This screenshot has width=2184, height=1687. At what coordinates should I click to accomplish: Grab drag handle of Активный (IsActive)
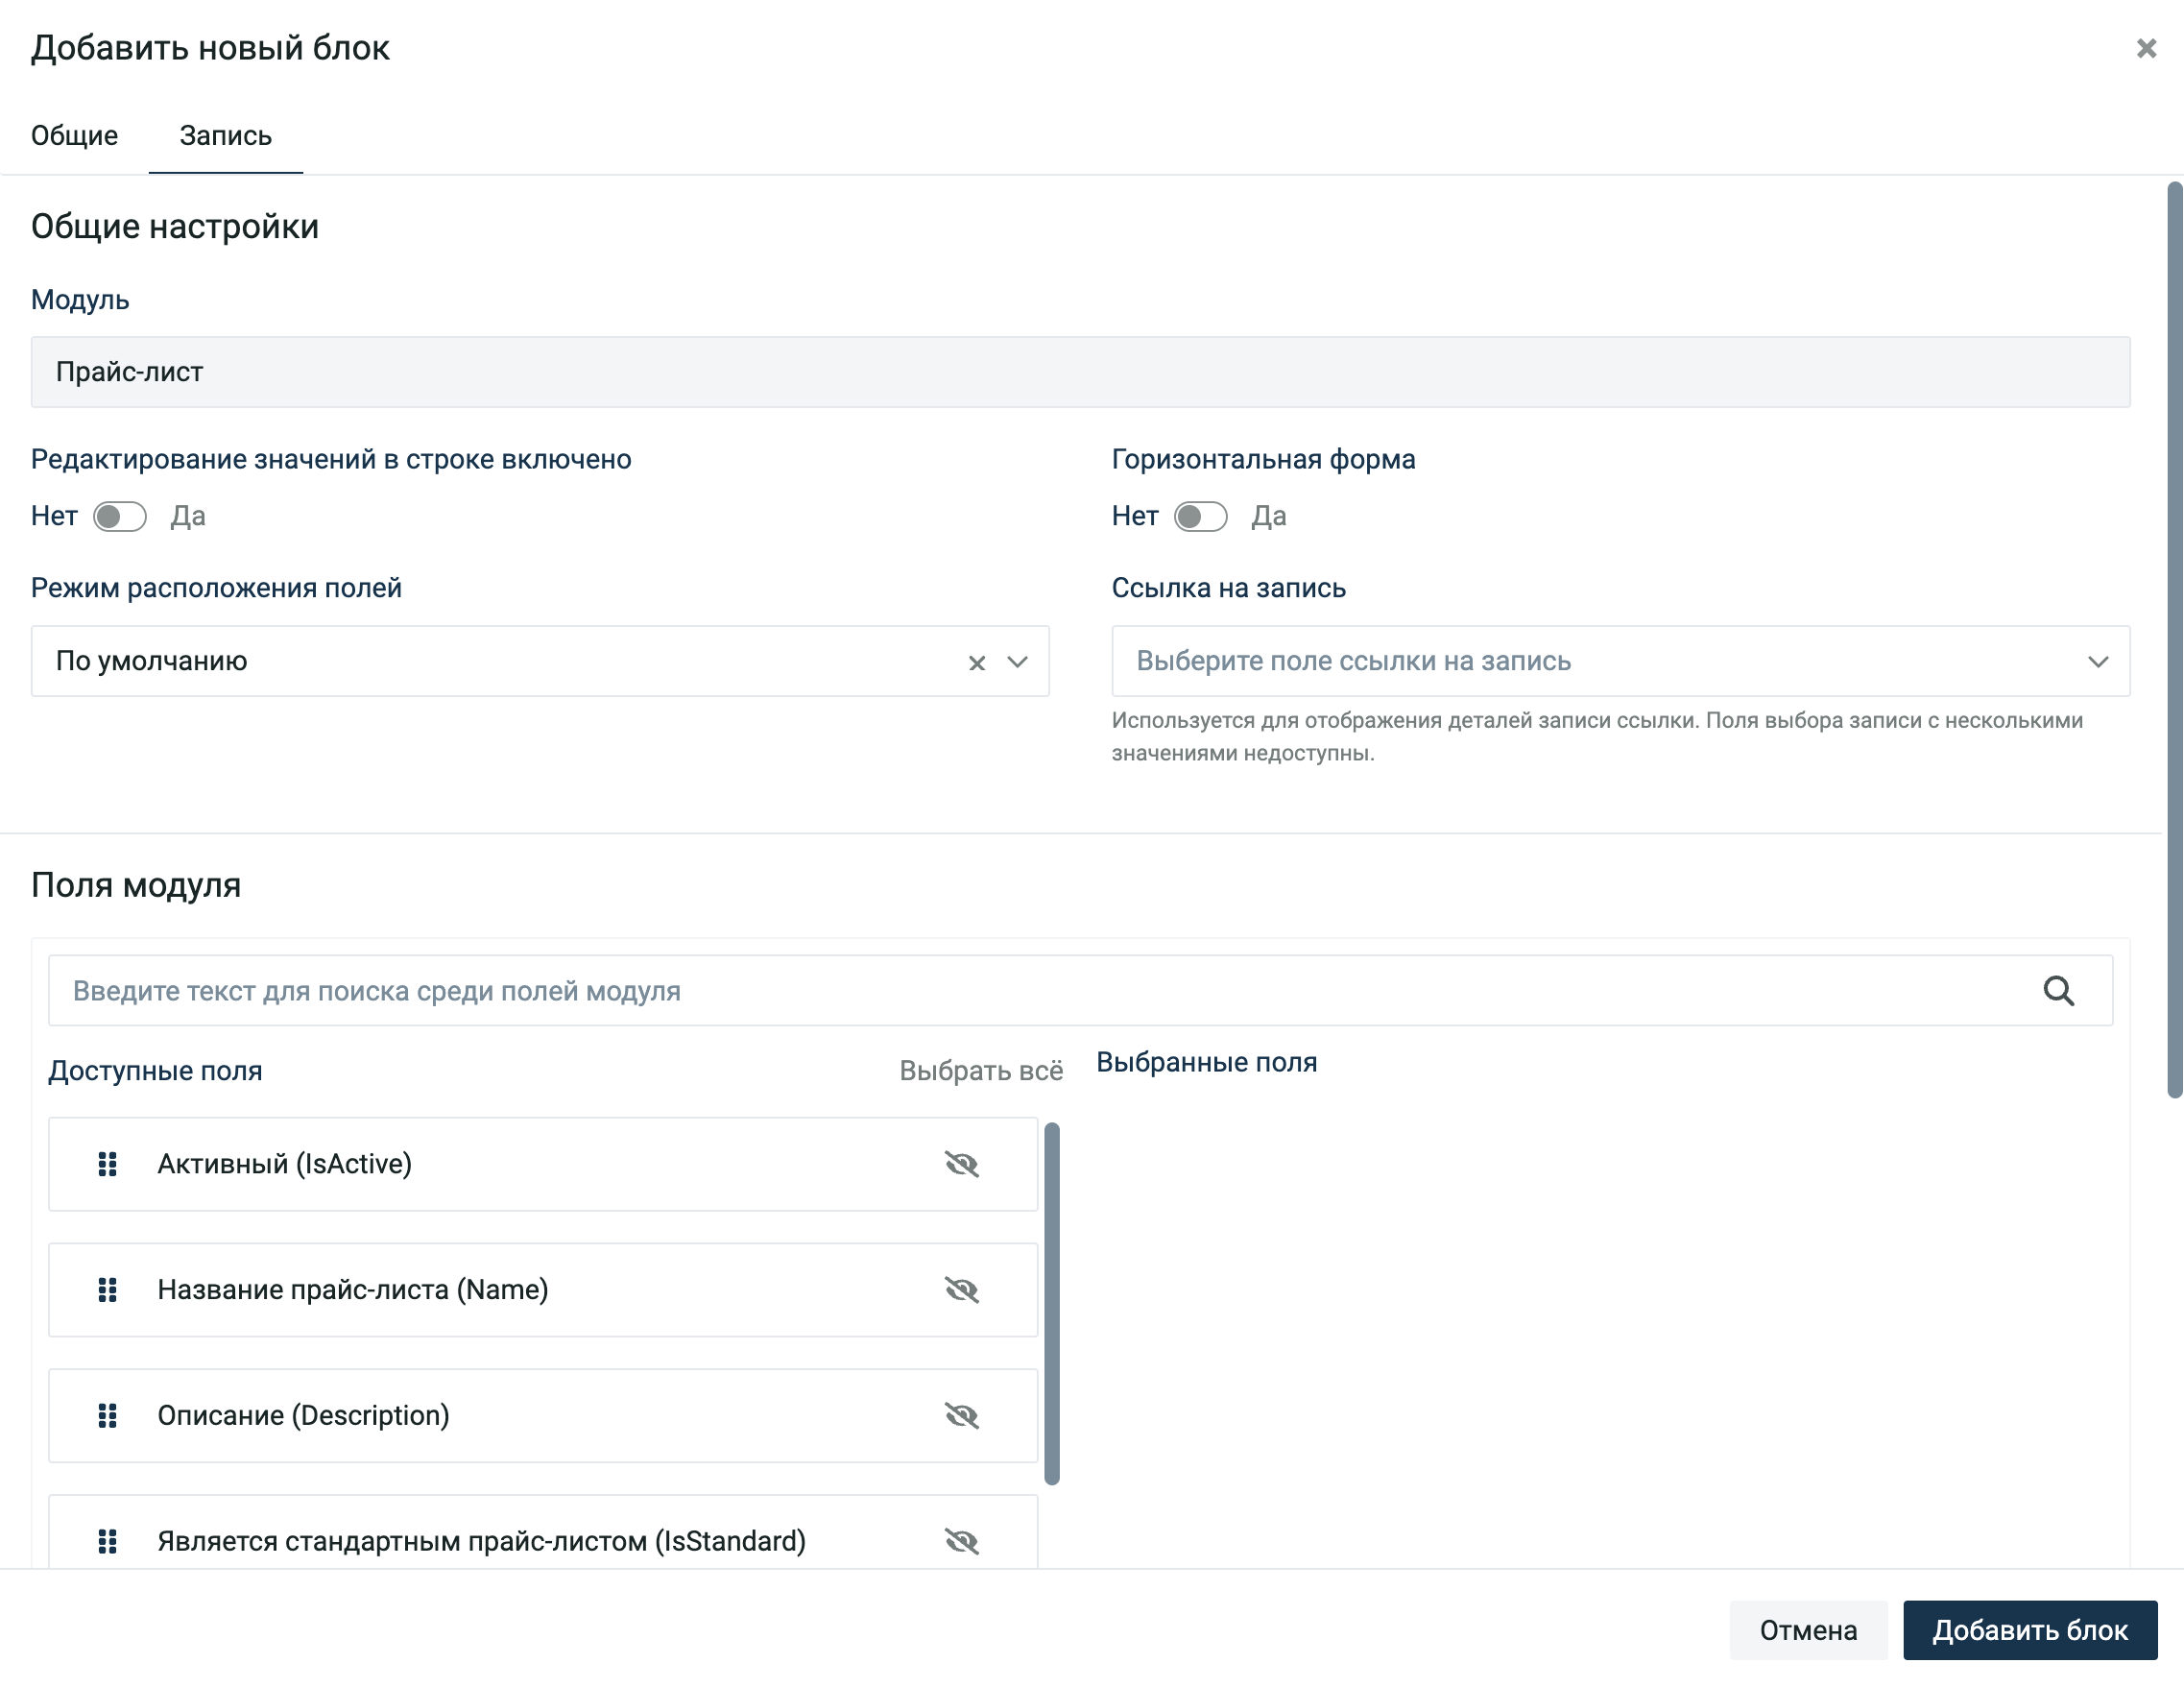pyautogui.click(x=107, y=1164)
